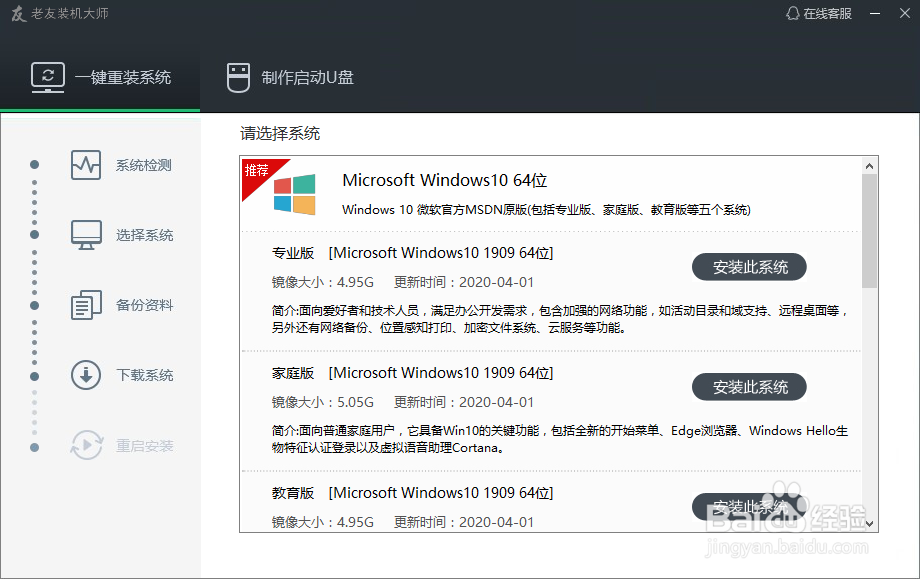Viewport: 920px width, 579px height.
Task: Click the 选择系统 monitor icon
Action: (x=86, y=235)
